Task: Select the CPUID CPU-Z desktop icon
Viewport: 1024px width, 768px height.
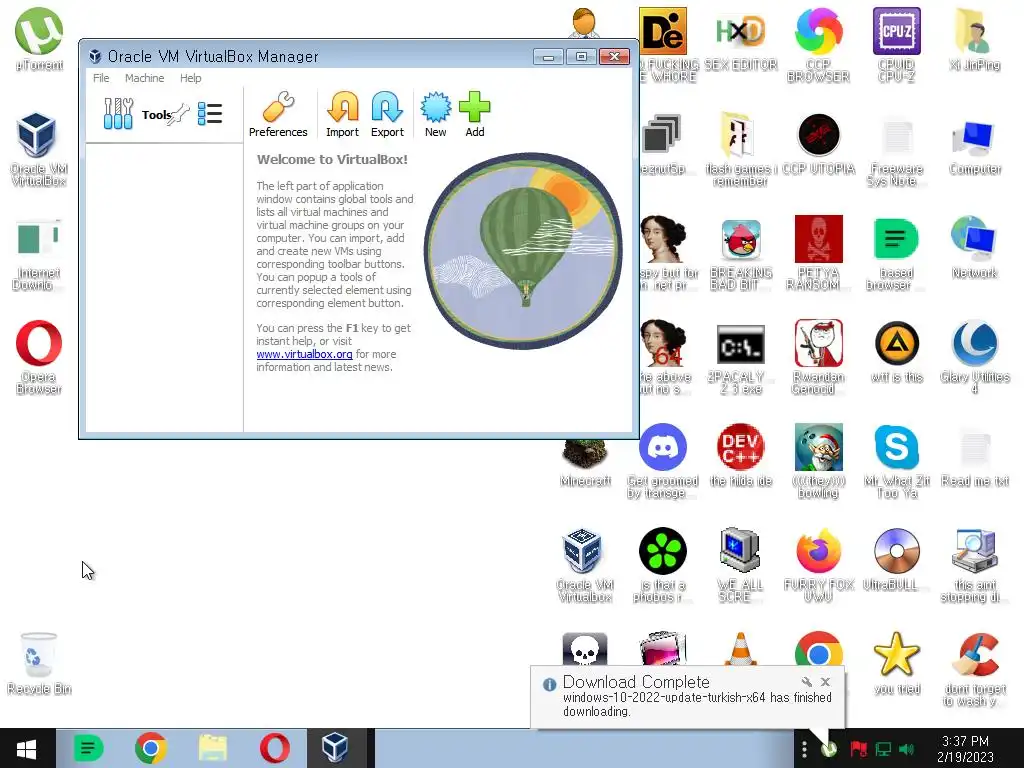Action: 897,44
